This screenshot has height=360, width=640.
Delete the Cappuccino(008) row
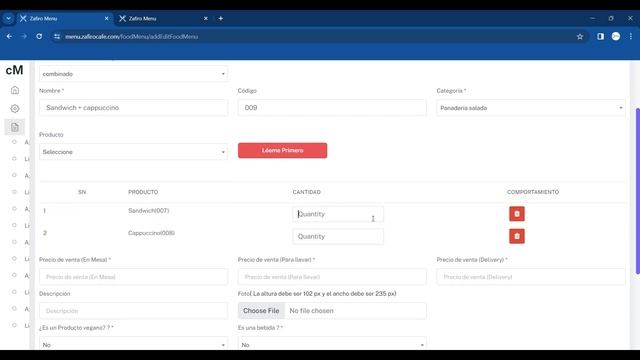(x=517, y=236)
